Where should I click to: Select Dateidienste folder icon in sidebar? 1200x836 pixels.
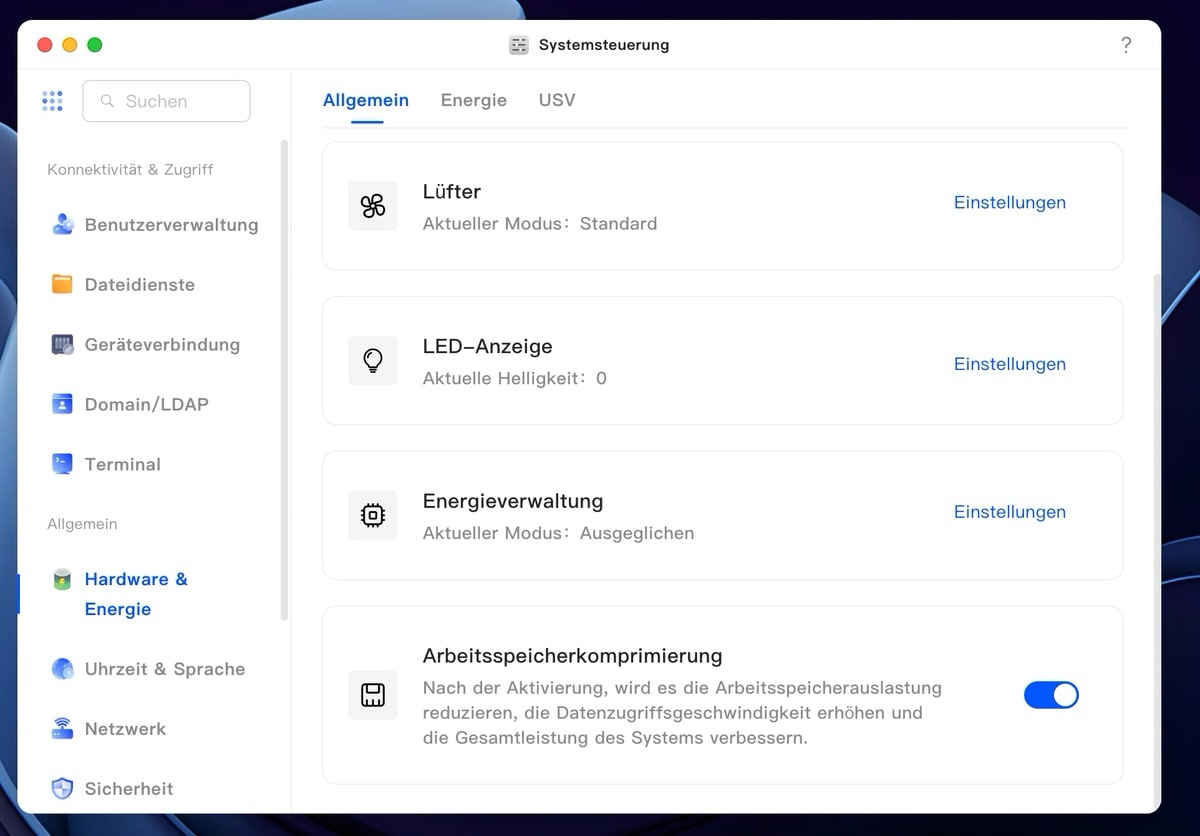pos(62,285)
